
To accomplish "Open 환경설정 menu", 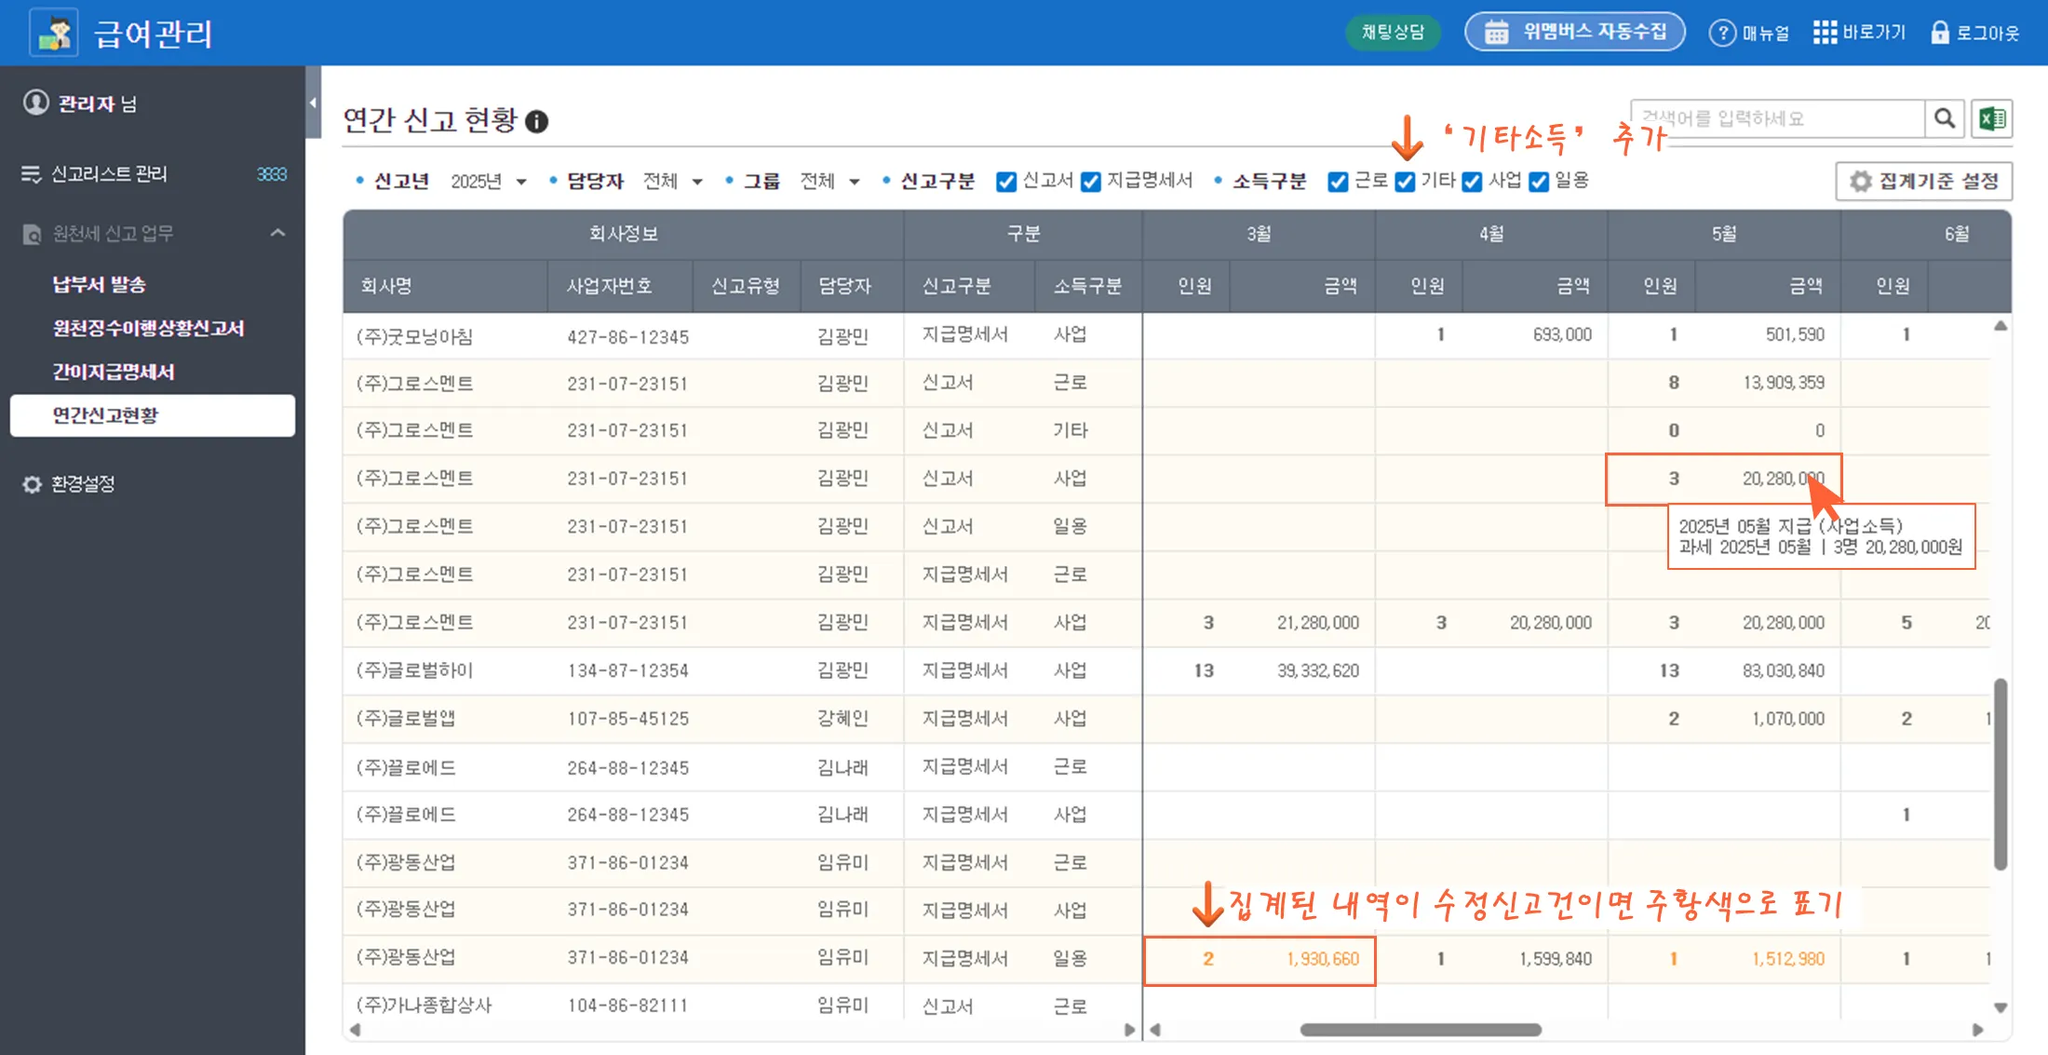I will pyautogui.click(x=83, y=484).
